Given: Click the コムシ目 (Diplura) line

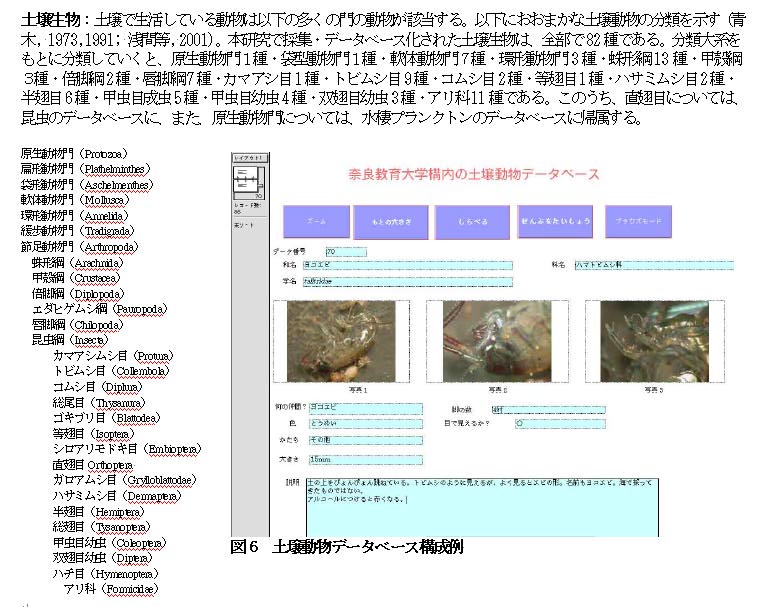Looking at the screenshot, I should pyautogui.click(x=98, y=387).
